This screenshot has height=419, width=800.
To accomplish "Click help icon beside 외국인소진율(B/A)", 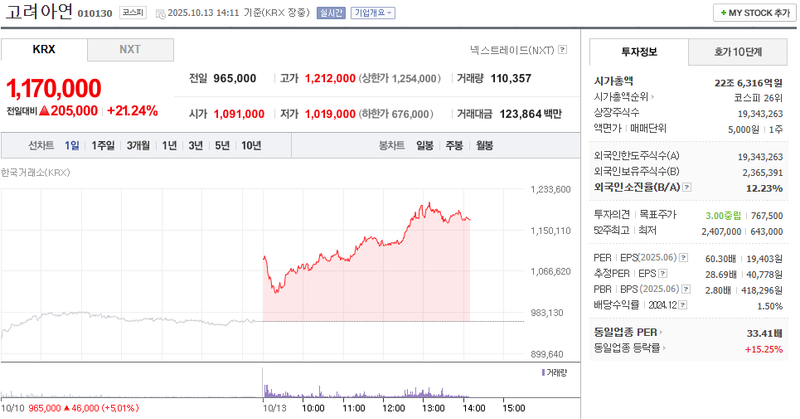I will [x=686, y=186].
